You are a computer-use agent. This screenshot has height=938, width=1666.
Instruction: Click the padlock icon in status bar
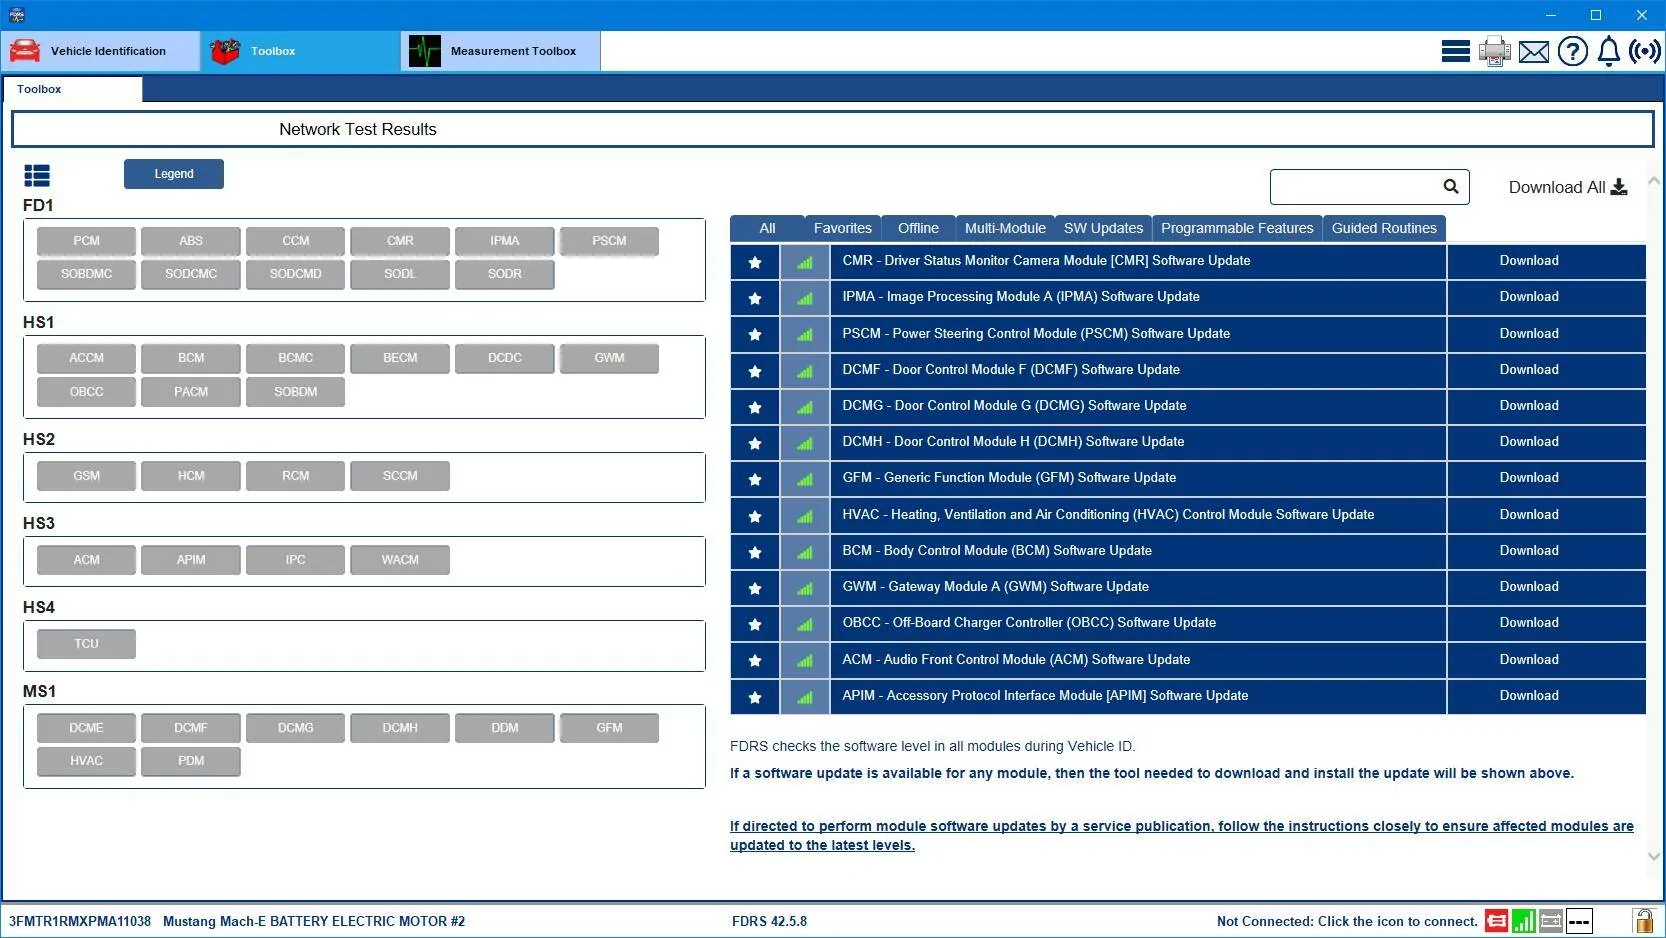click(1643, 920)
